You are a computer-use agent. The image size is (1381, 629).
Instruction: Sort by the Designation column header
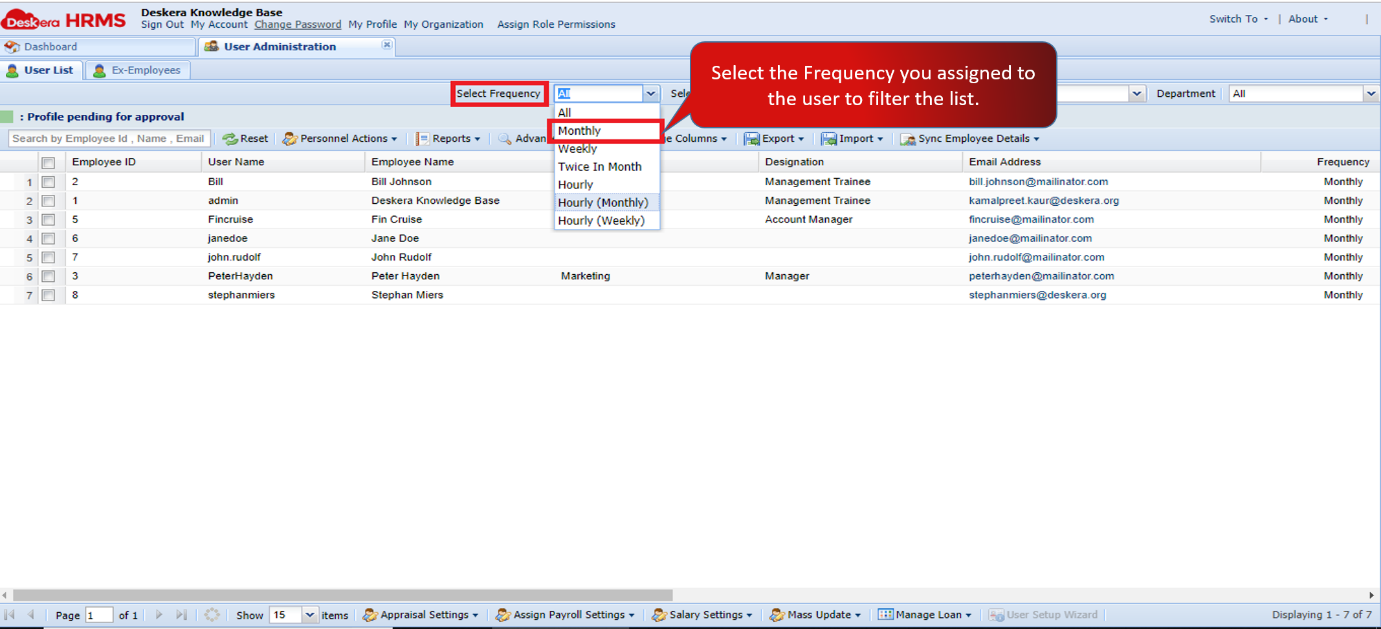[860, 162]
